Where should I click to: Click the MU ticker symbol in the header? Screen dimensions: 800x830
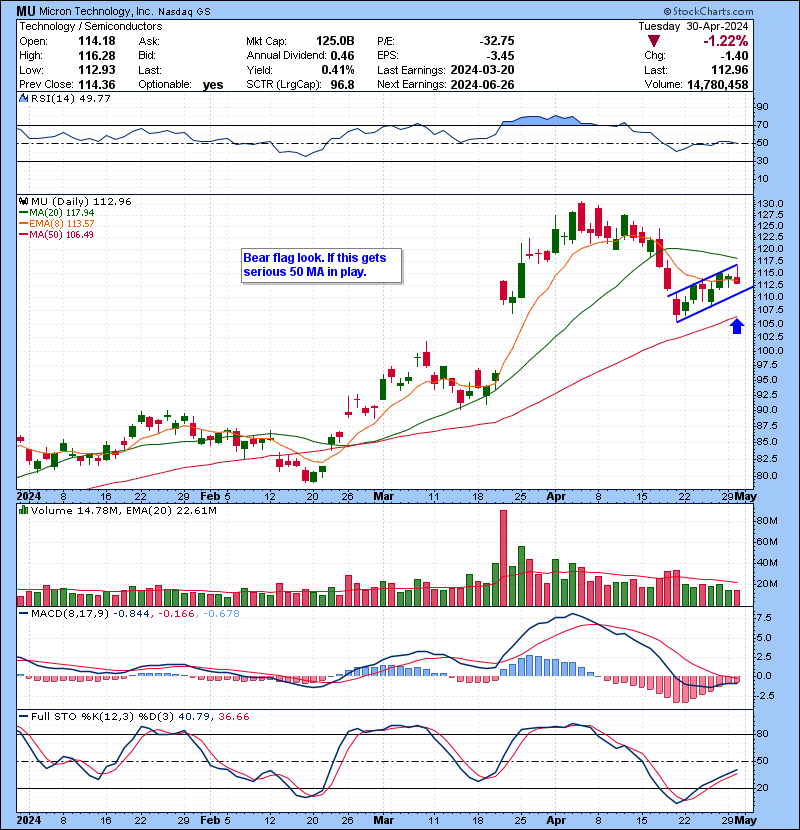click(26, 11)
